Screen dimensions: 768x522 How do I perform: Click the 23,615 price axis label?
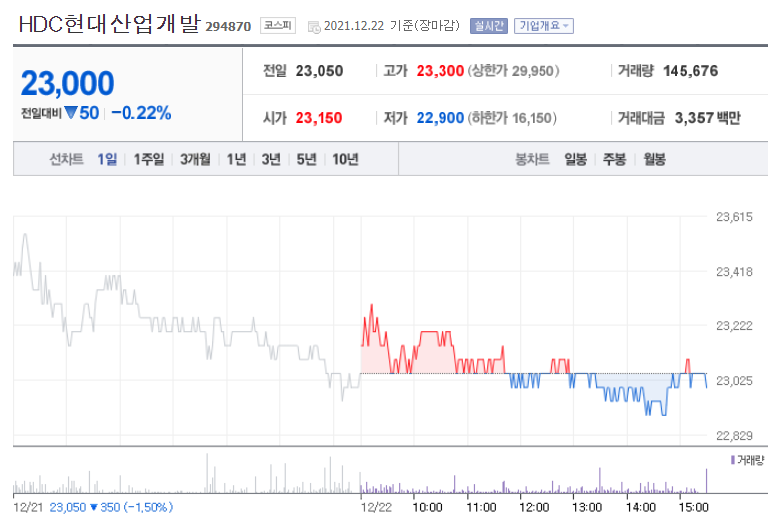pyautogui.click(x=734, y=217)
